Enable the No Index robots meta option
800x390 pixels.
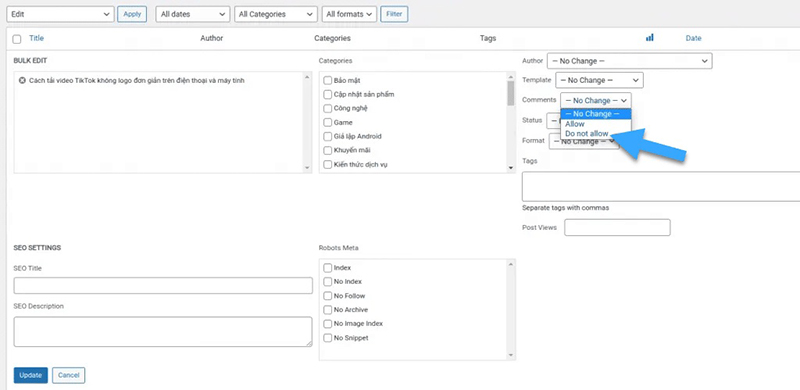tap(328, 282)
